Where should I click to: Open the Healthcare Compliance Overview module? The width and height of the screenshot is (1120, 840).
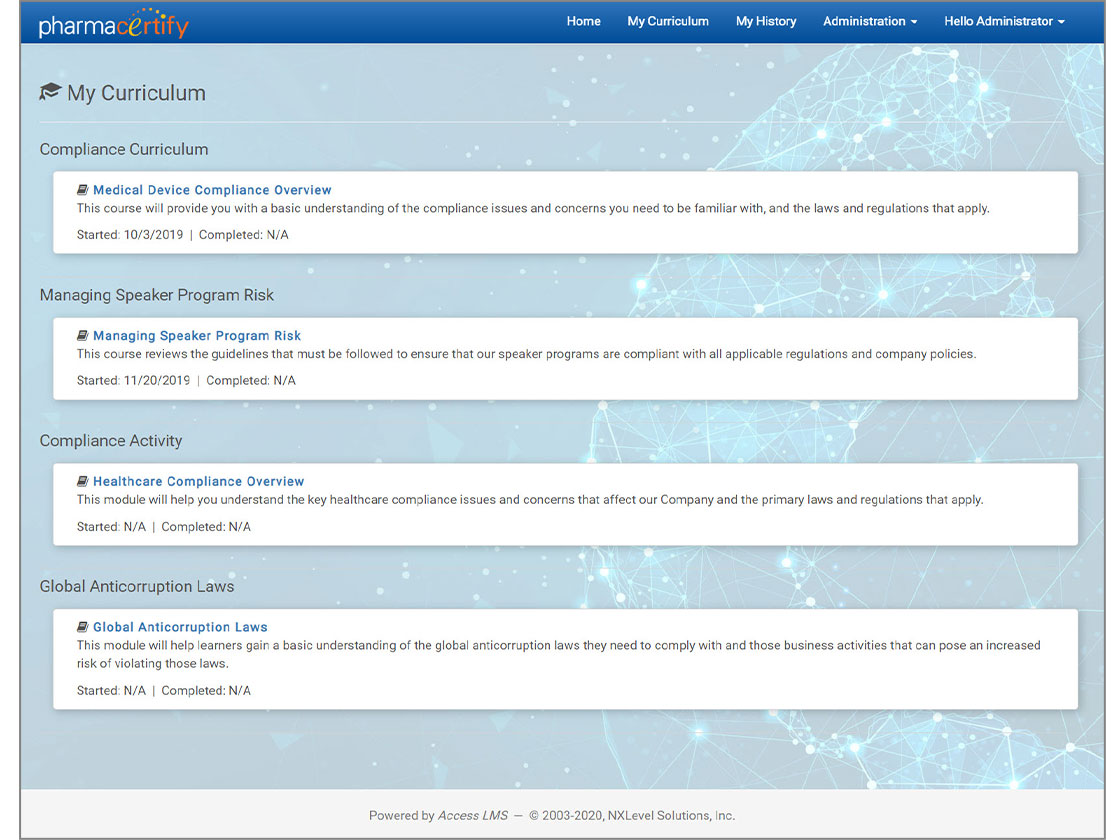point(198,481)
